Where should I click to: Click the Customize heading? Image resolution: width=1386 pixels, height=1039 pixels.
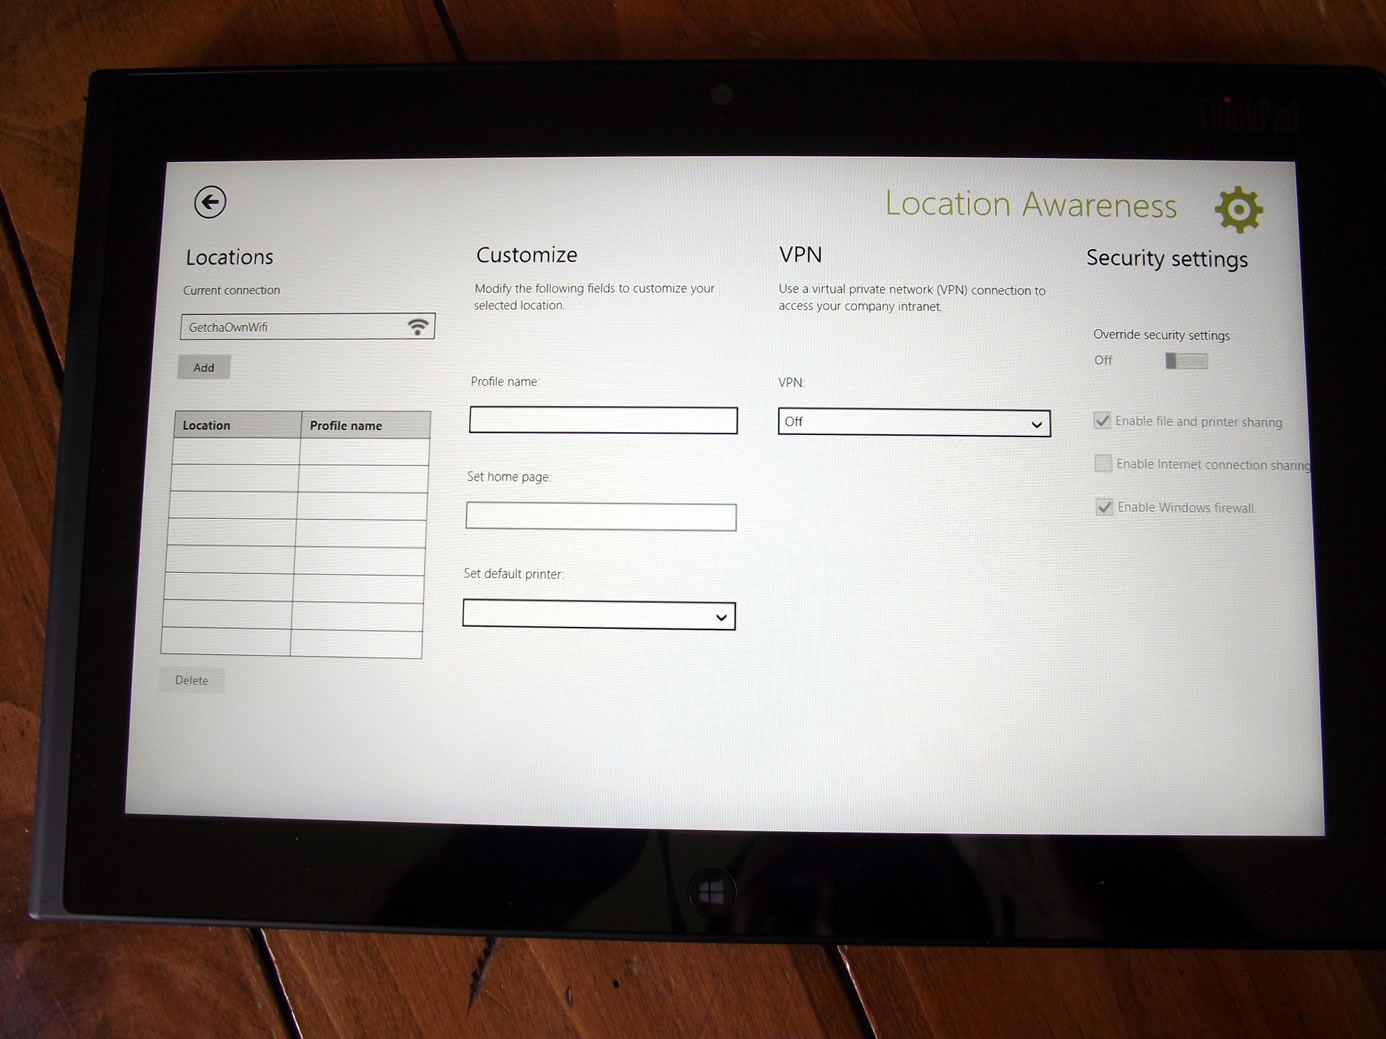point(527,255)
